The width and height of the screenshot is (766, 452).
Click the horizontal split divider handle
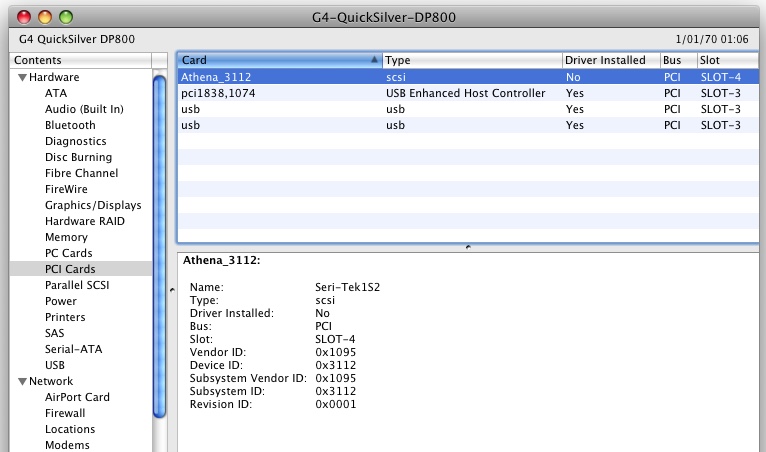click(468, 247)
